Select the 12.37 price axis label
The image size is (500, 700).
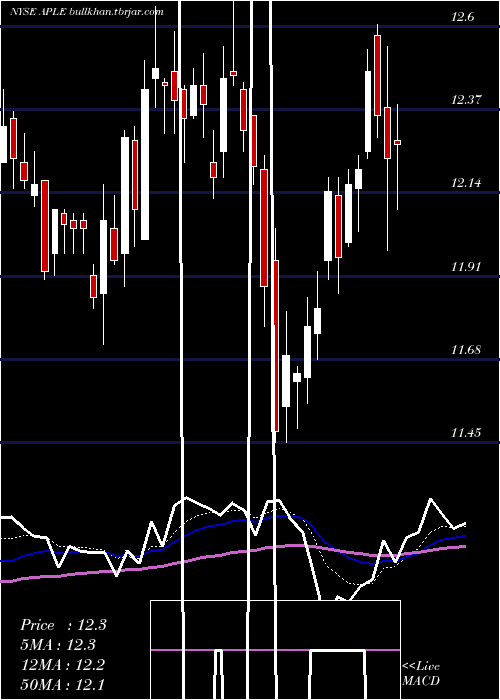coord(466,100)
